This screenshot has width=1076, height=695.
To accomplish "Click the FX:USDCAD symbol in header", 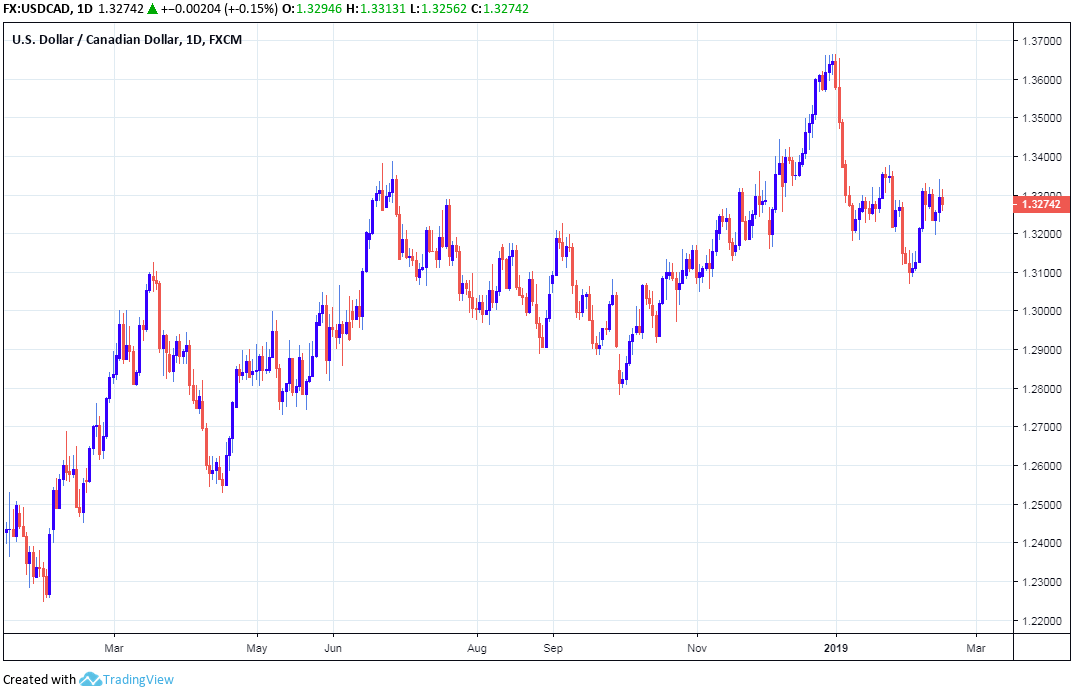I will point(37,9).
